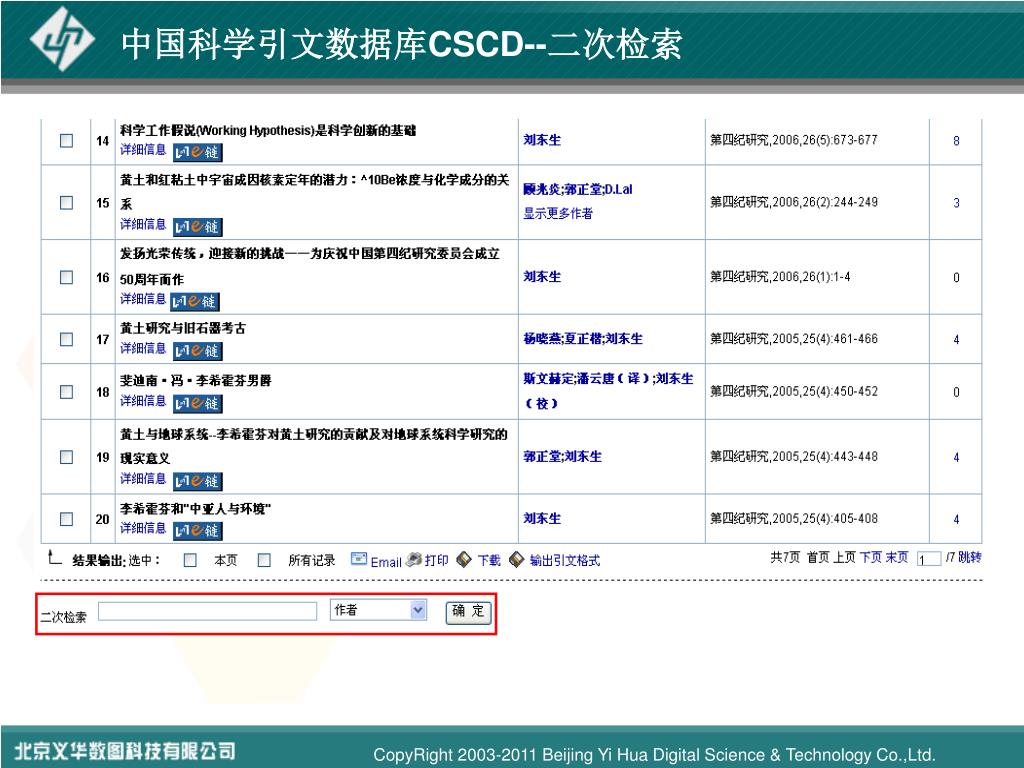Image resolution: width=1024 pixels, height=768 pixels.
Task: Open 详细信息 for record 15
Action: [143, 224]
